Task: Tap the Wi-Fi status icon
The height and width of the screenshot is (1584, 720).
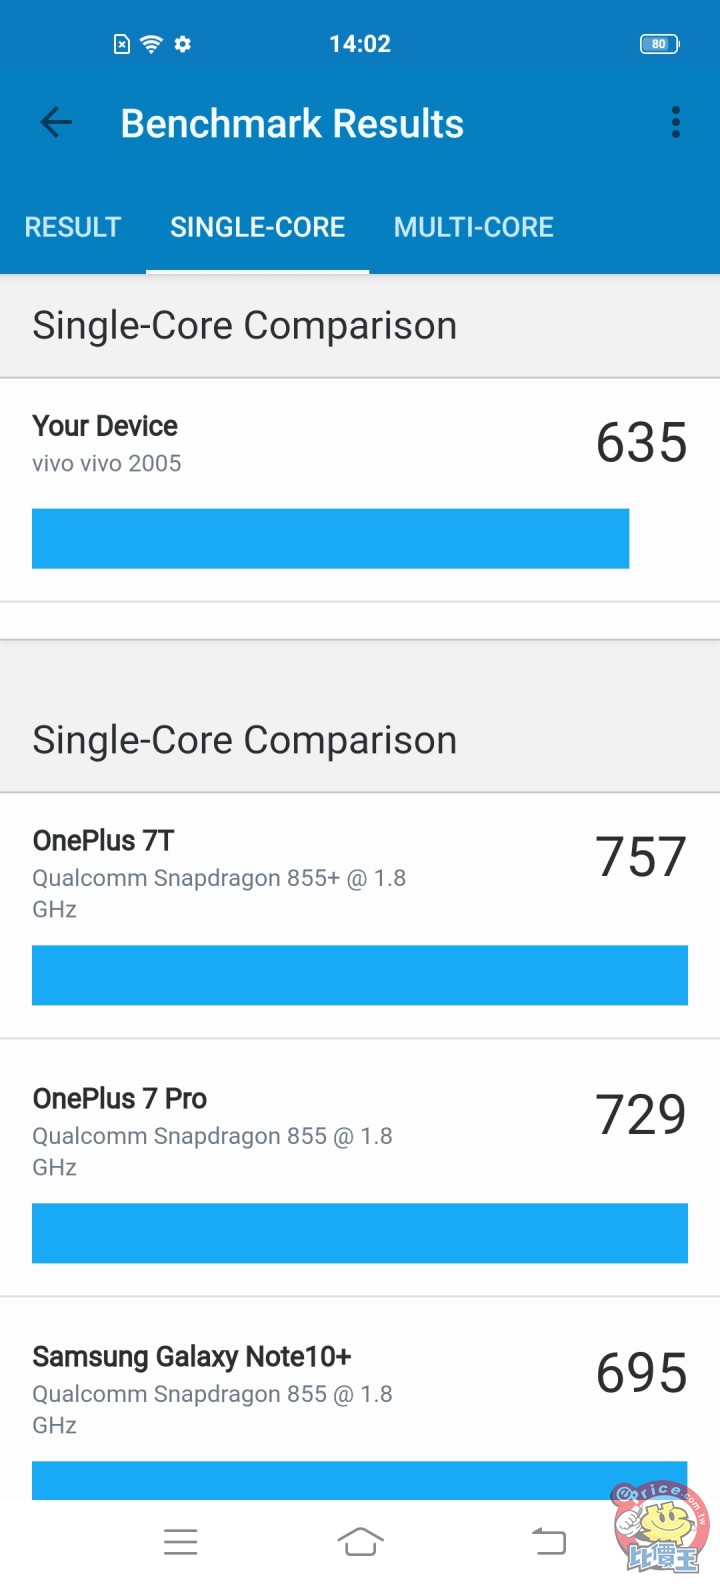Action: (151, 44)
